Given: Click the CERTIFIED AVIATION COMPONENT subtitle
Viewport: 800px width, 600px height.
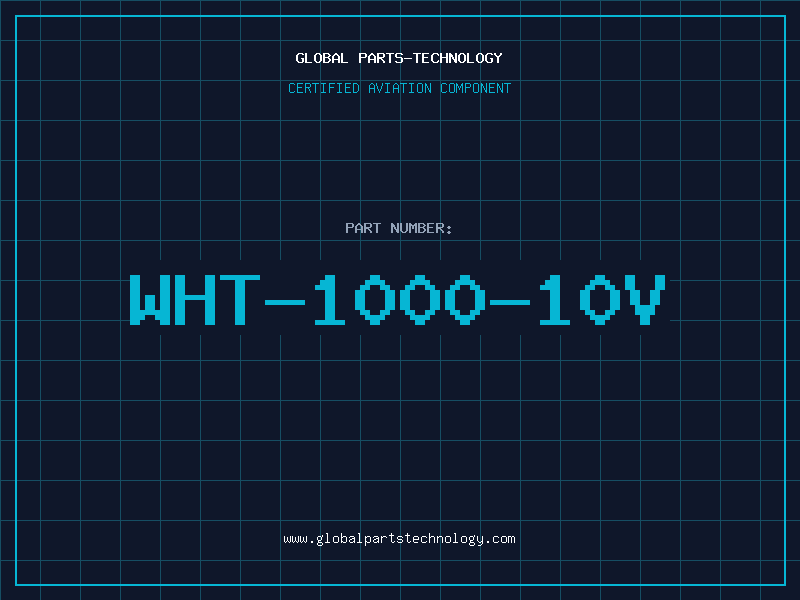Looking at the screenshot, I should click(x=399, y=88).
